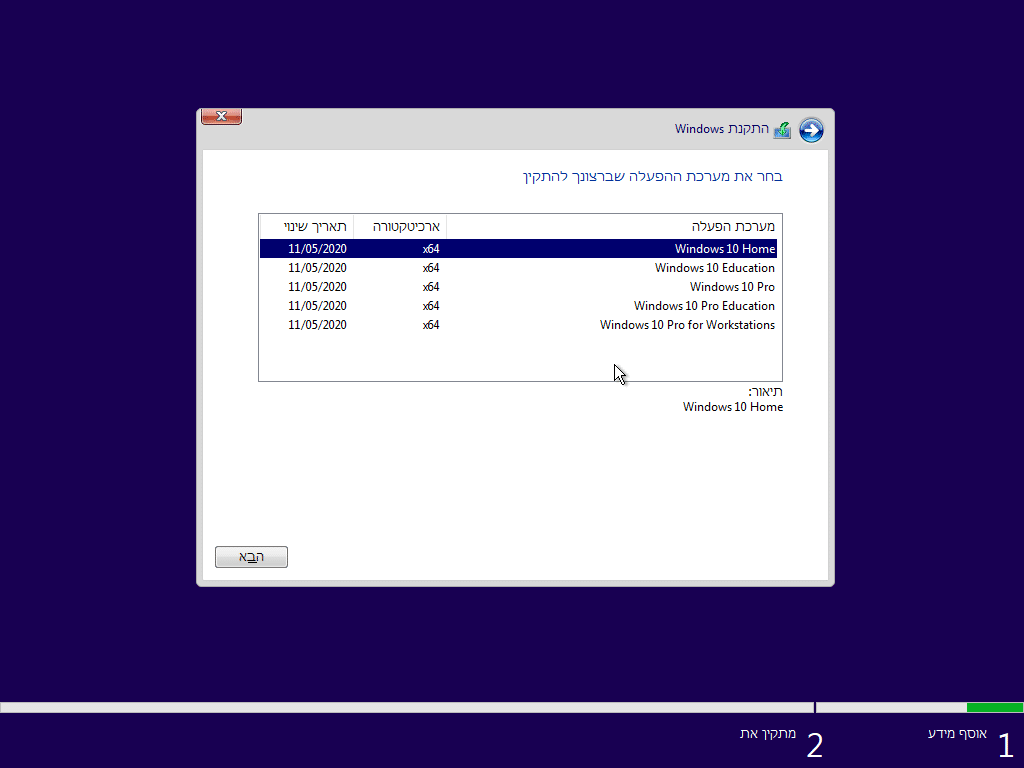Select Windows 10 Home in the list
The image size is (1024, 768).
[724, 249]
